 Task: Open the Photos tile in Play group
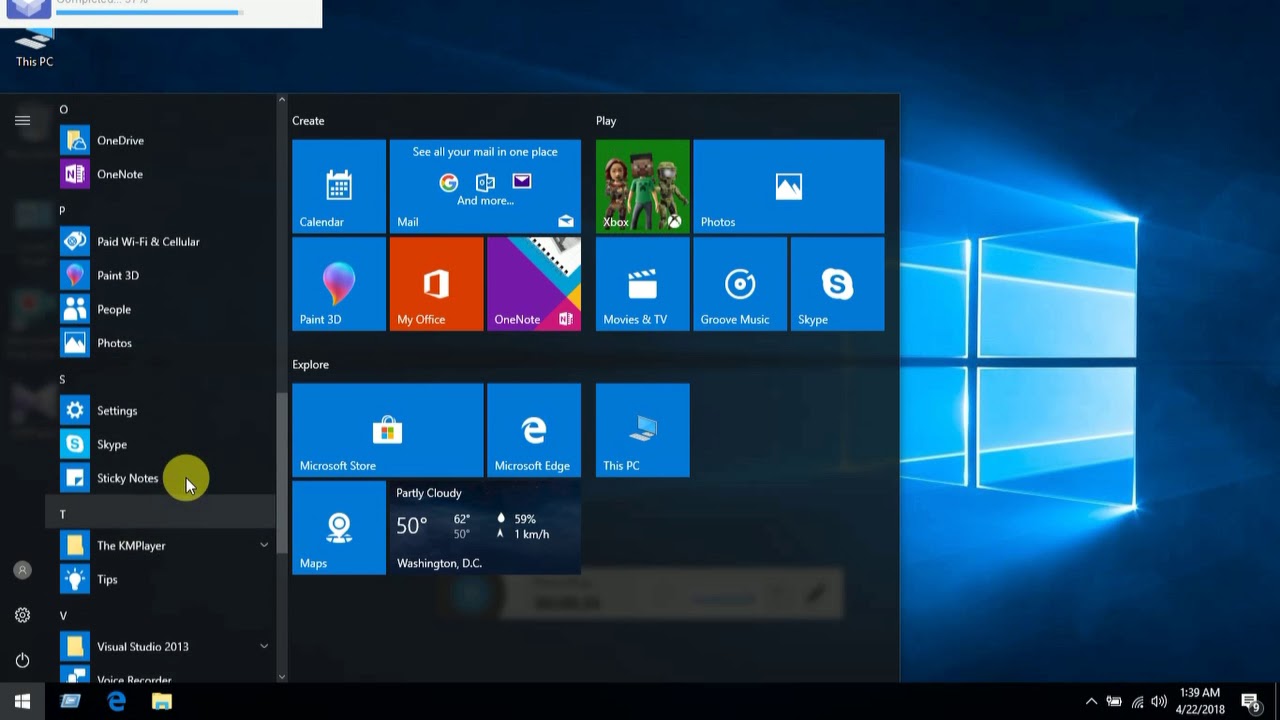[x=788, y=186]
